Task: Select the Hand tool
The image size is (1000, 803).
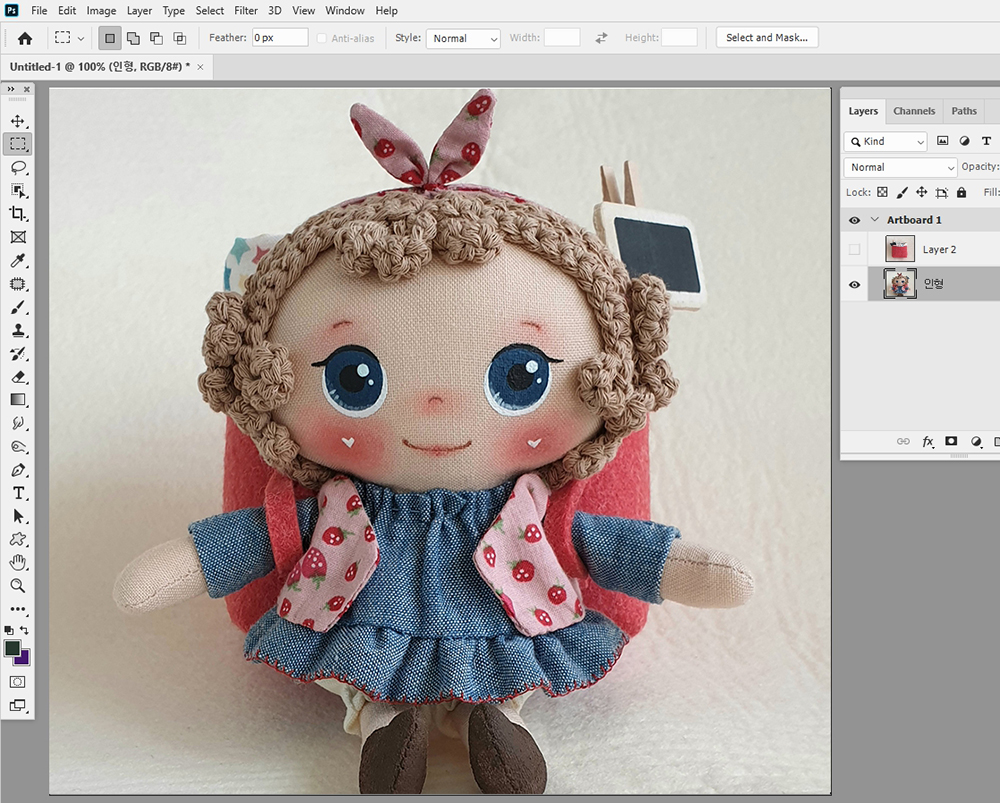Action: click(18, 563)
